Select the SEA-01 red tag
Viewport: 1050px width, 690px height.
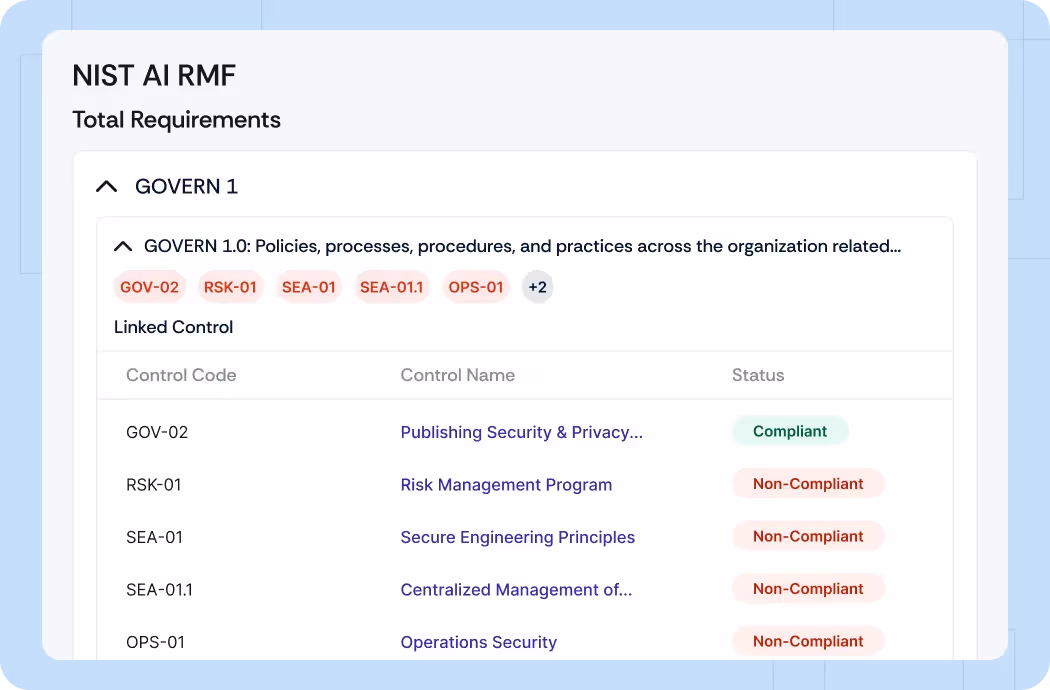(x=309, y=287)
